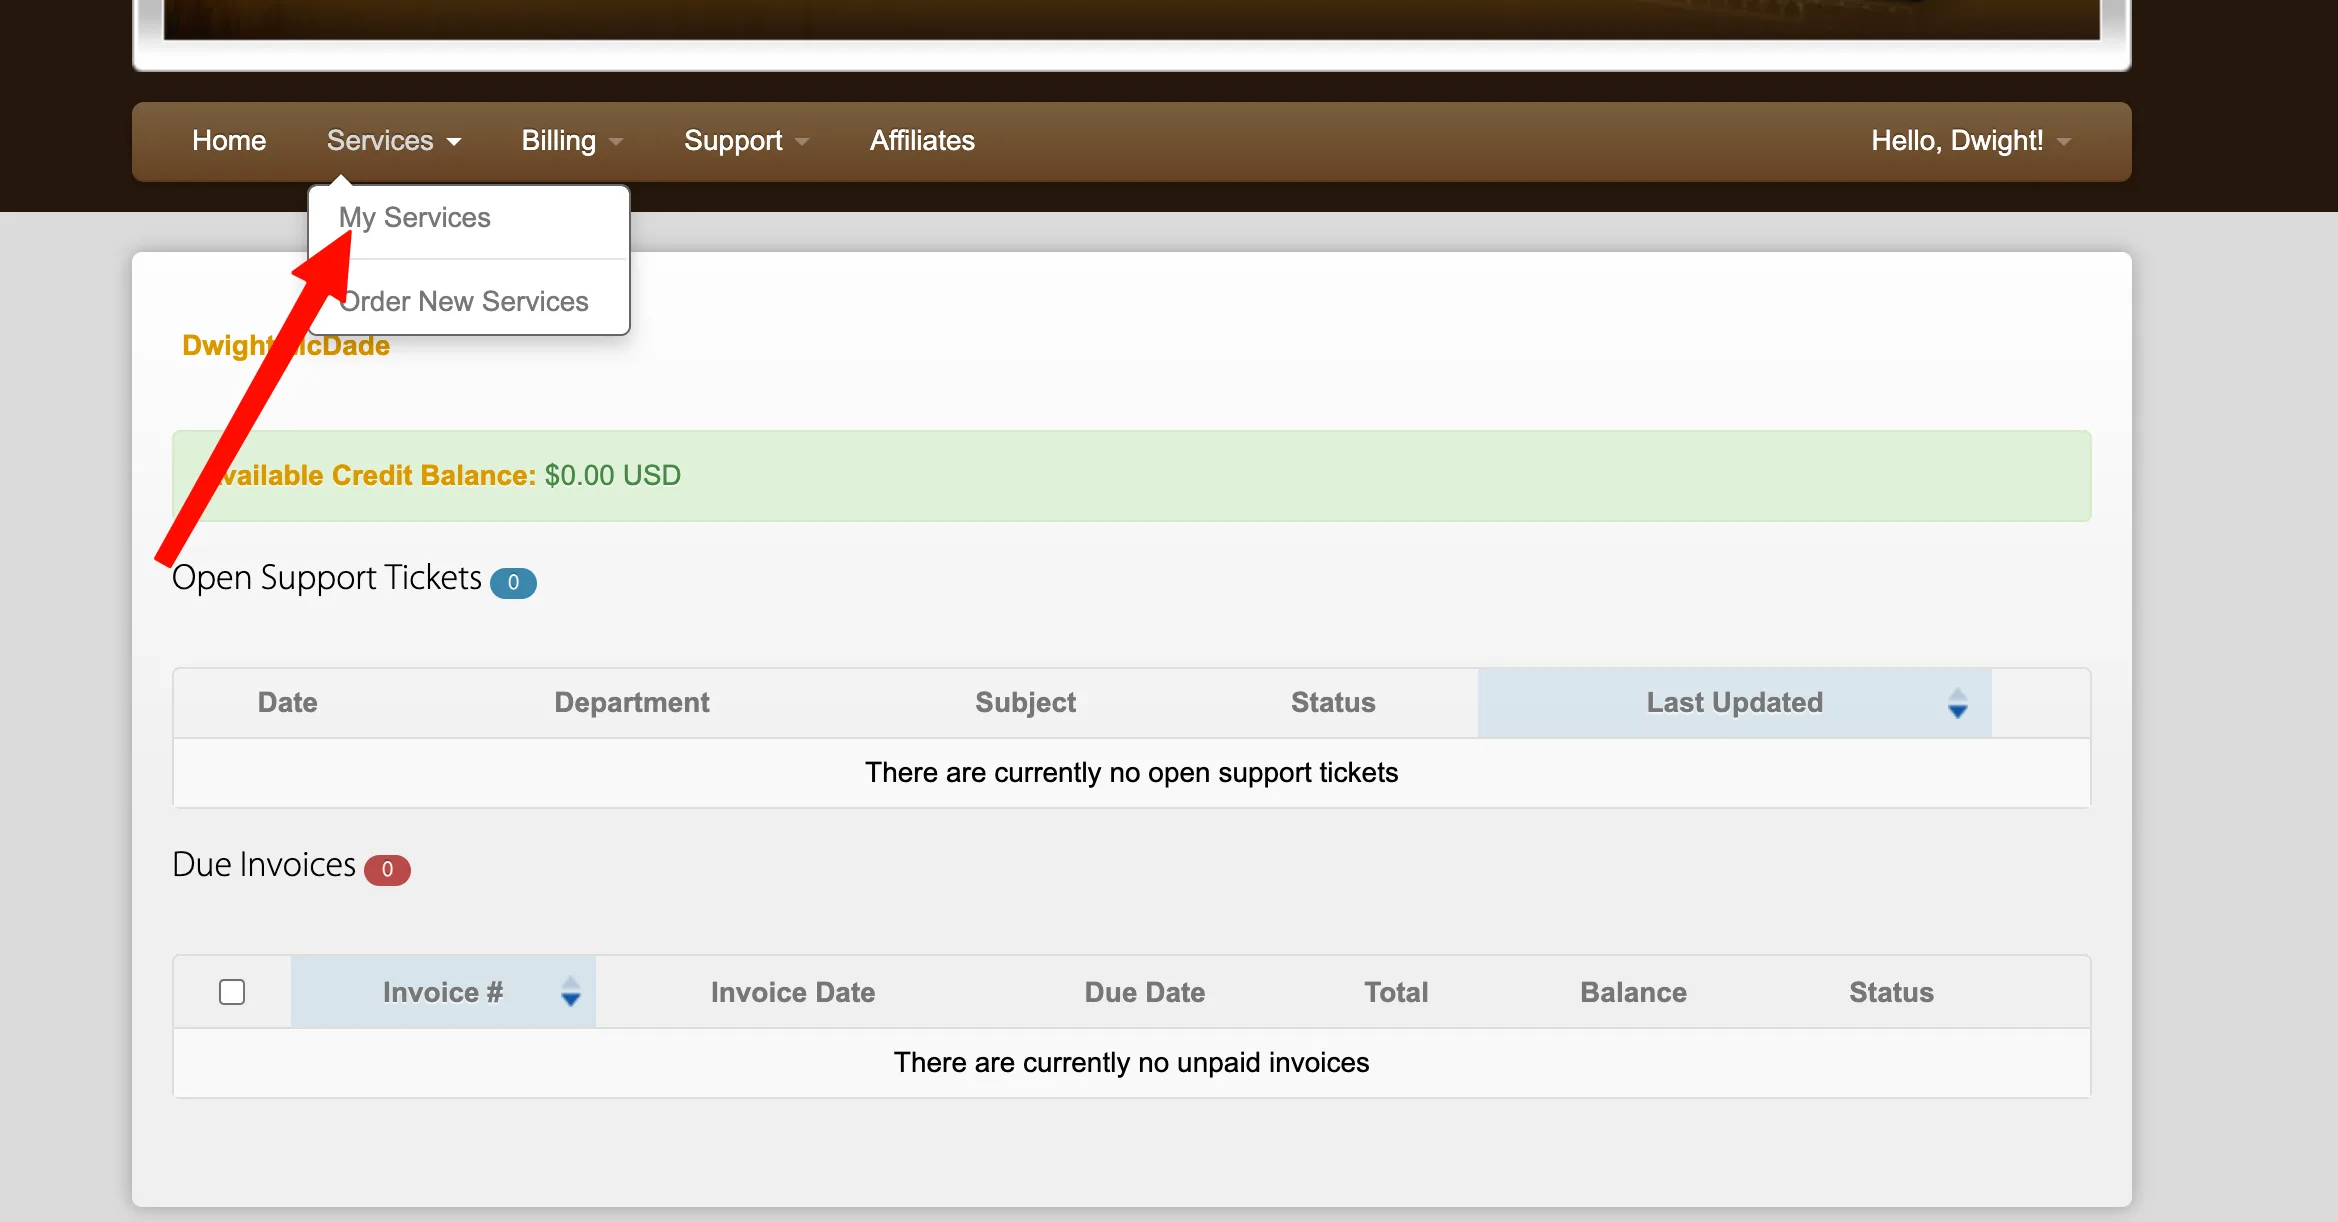Click the open tickets count badge

(513, 583)
